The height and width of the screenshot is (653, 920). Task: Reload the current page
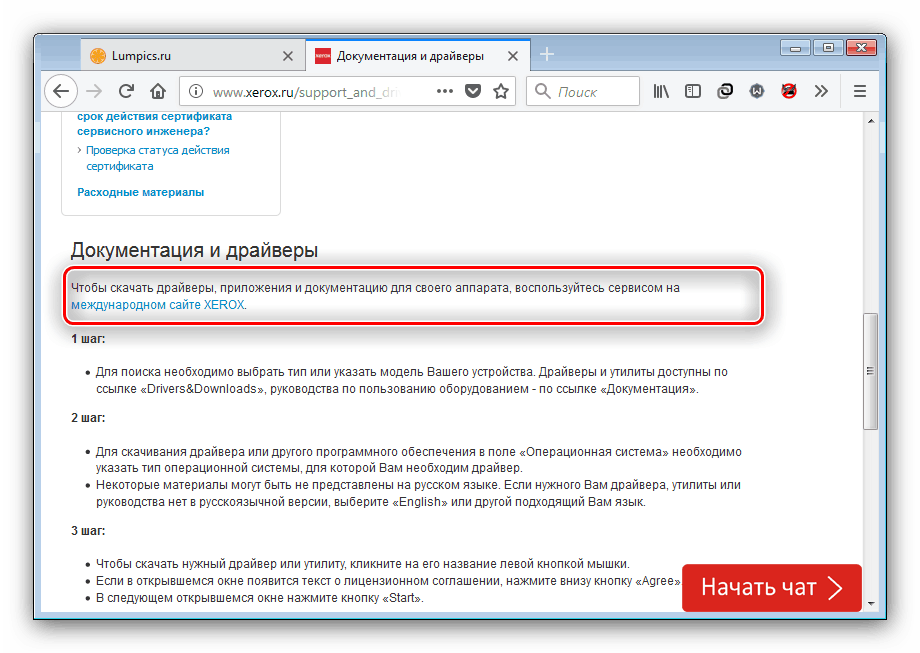126,91
